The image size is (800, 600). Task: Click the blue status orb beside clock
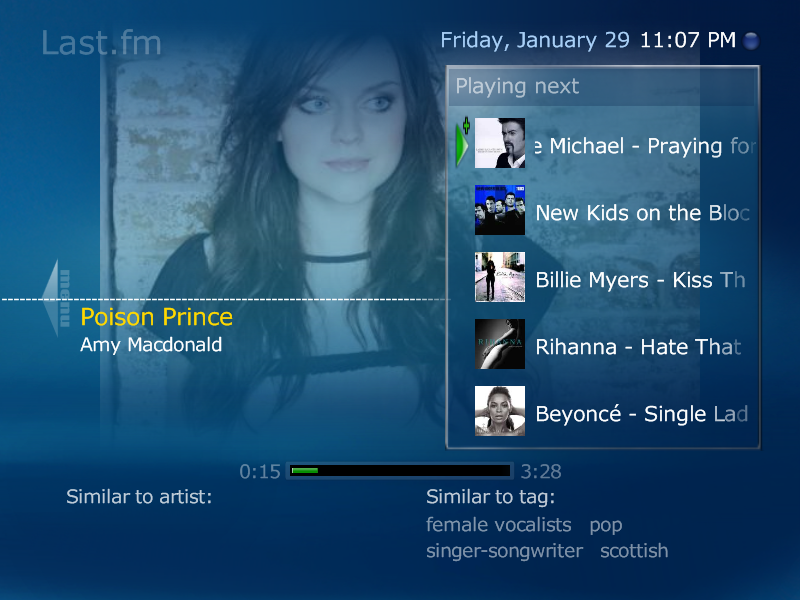click(x=751, y=40)
